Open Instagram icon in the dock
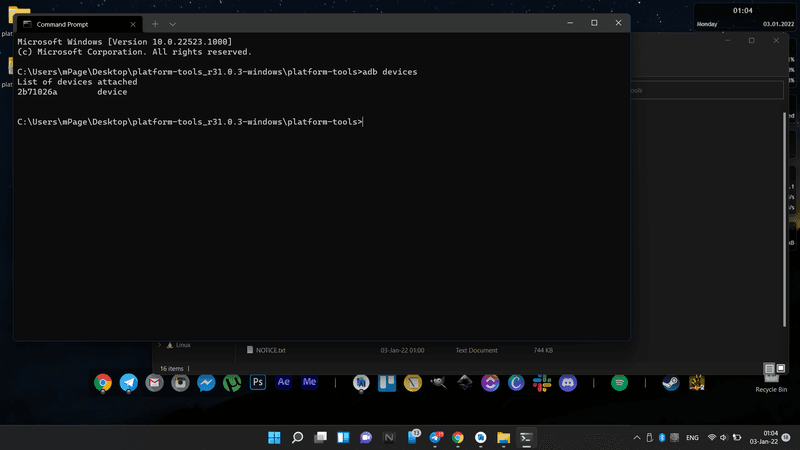This screenshot has height=450, width=800. [180, 383]
